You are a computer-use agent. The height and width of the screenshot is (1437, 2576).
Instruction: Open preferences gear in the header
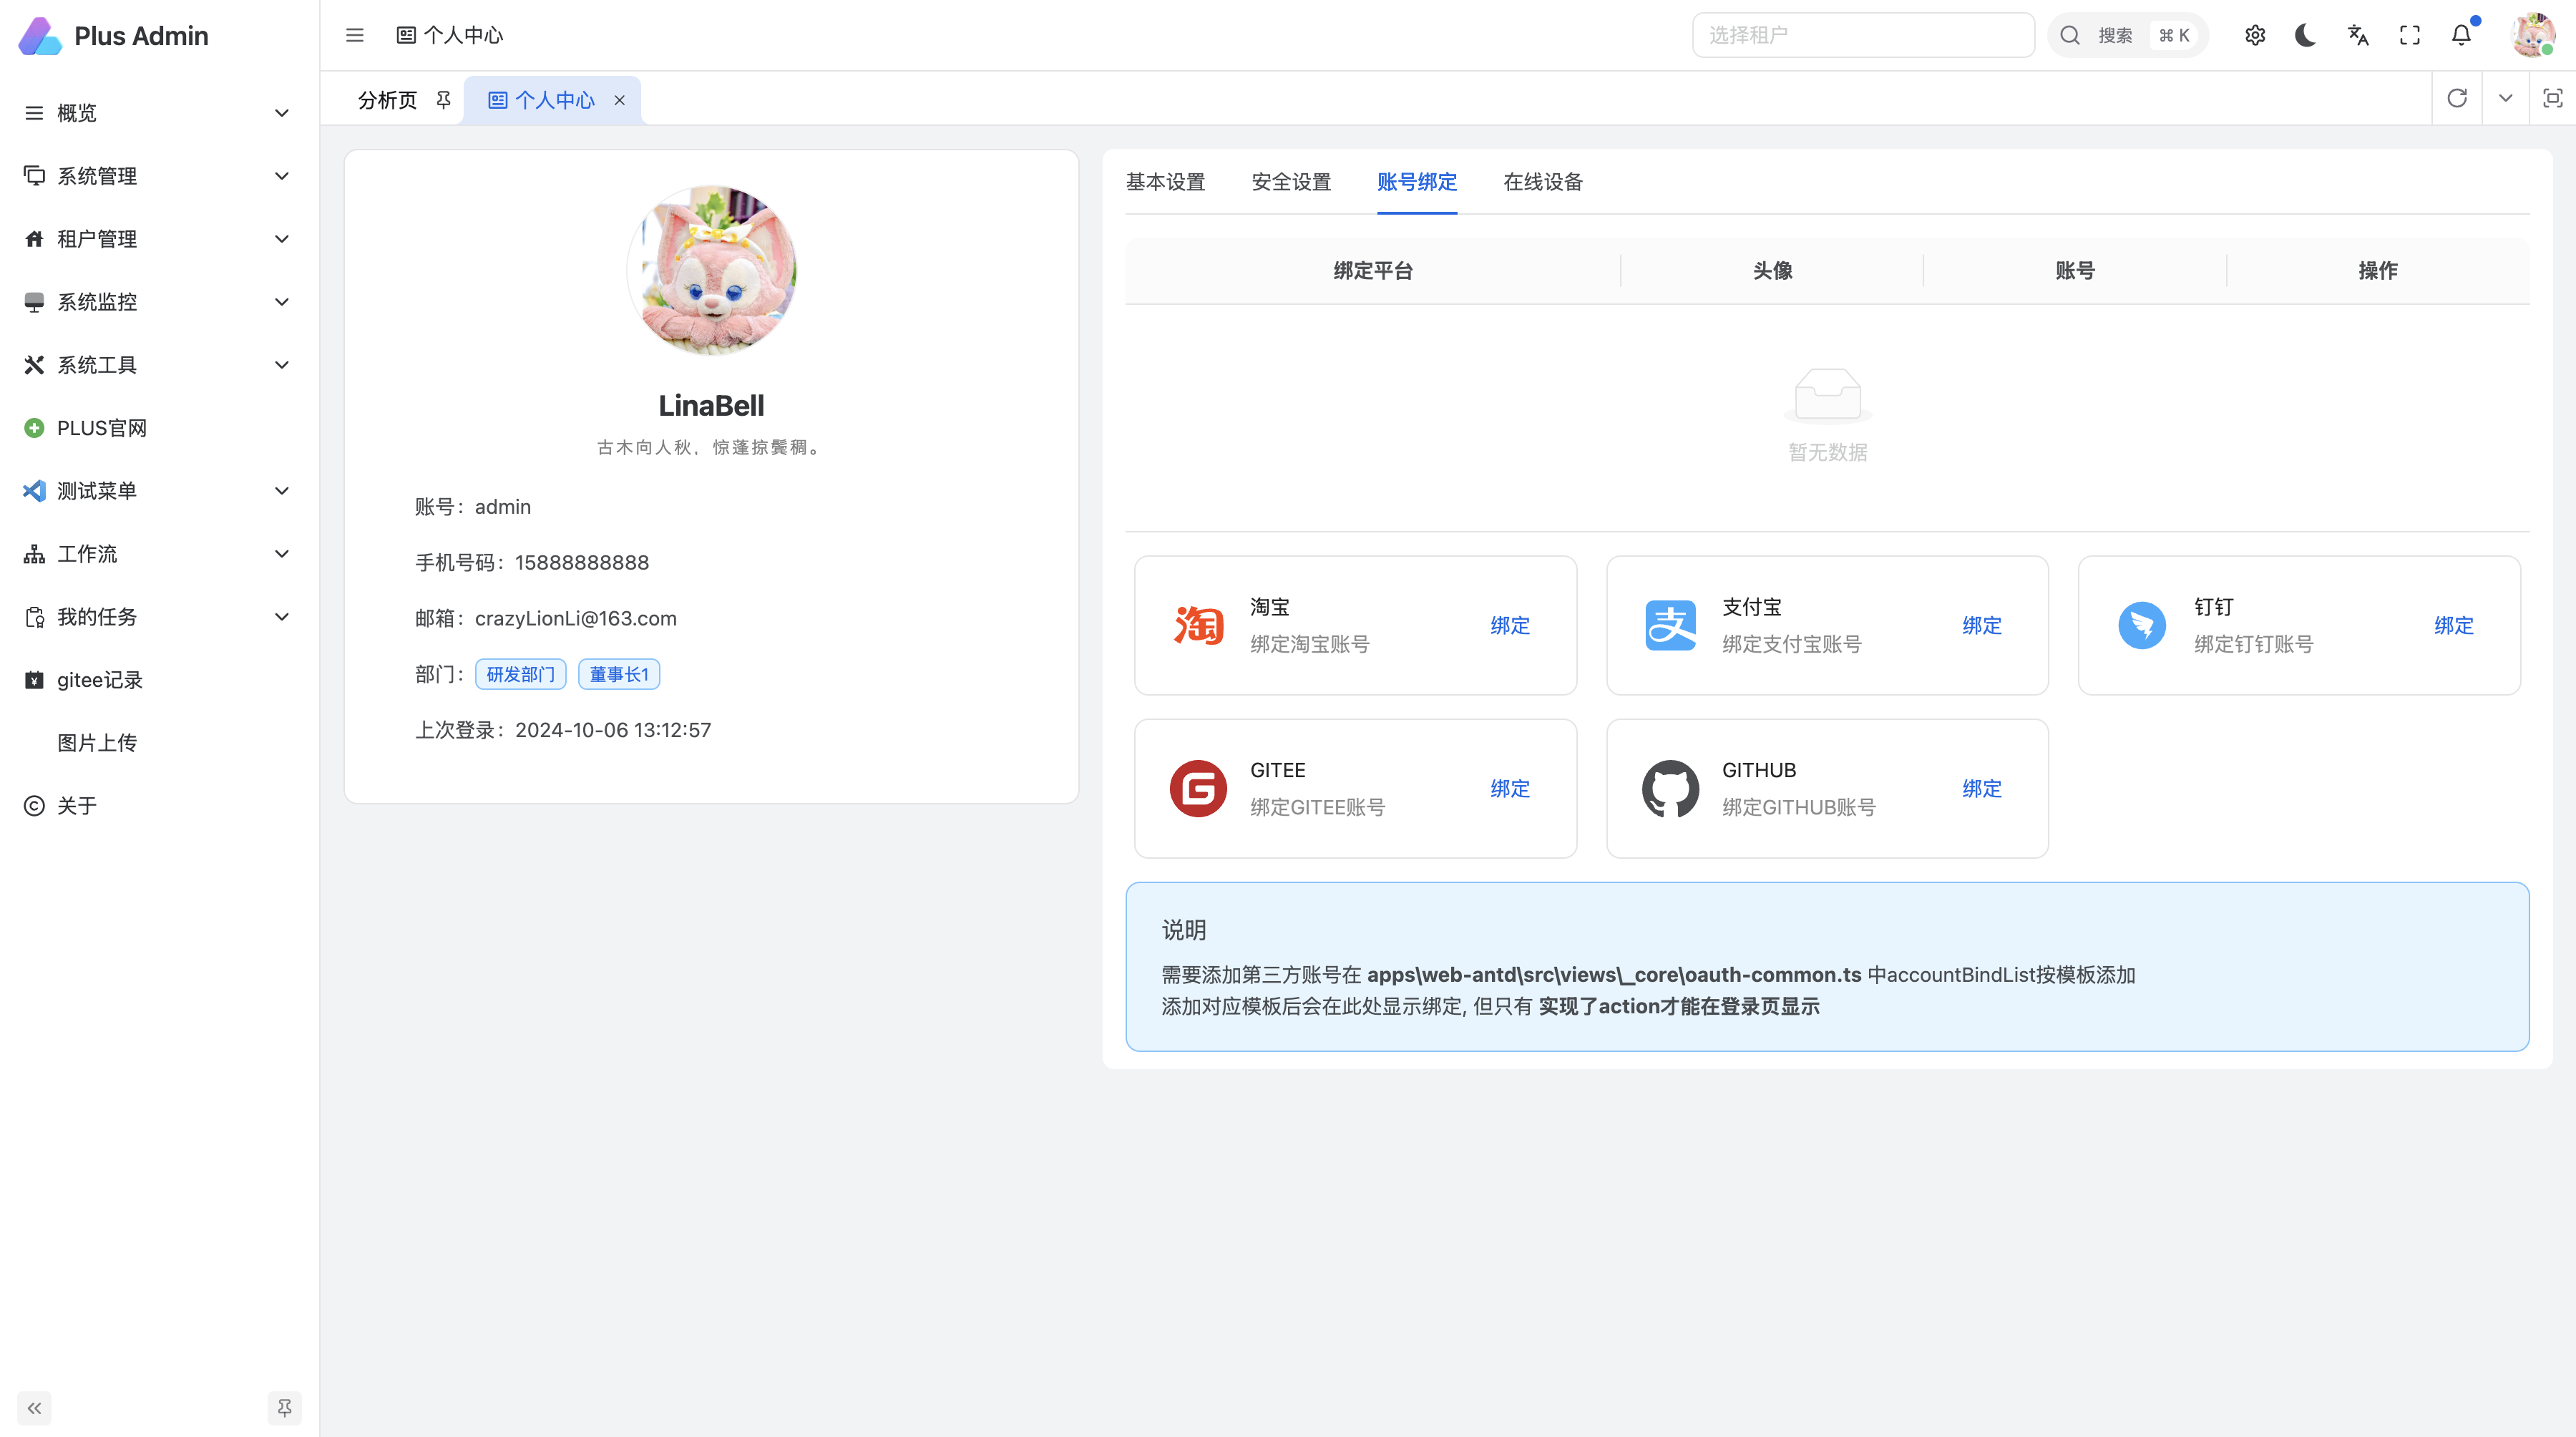[2254, 35]
